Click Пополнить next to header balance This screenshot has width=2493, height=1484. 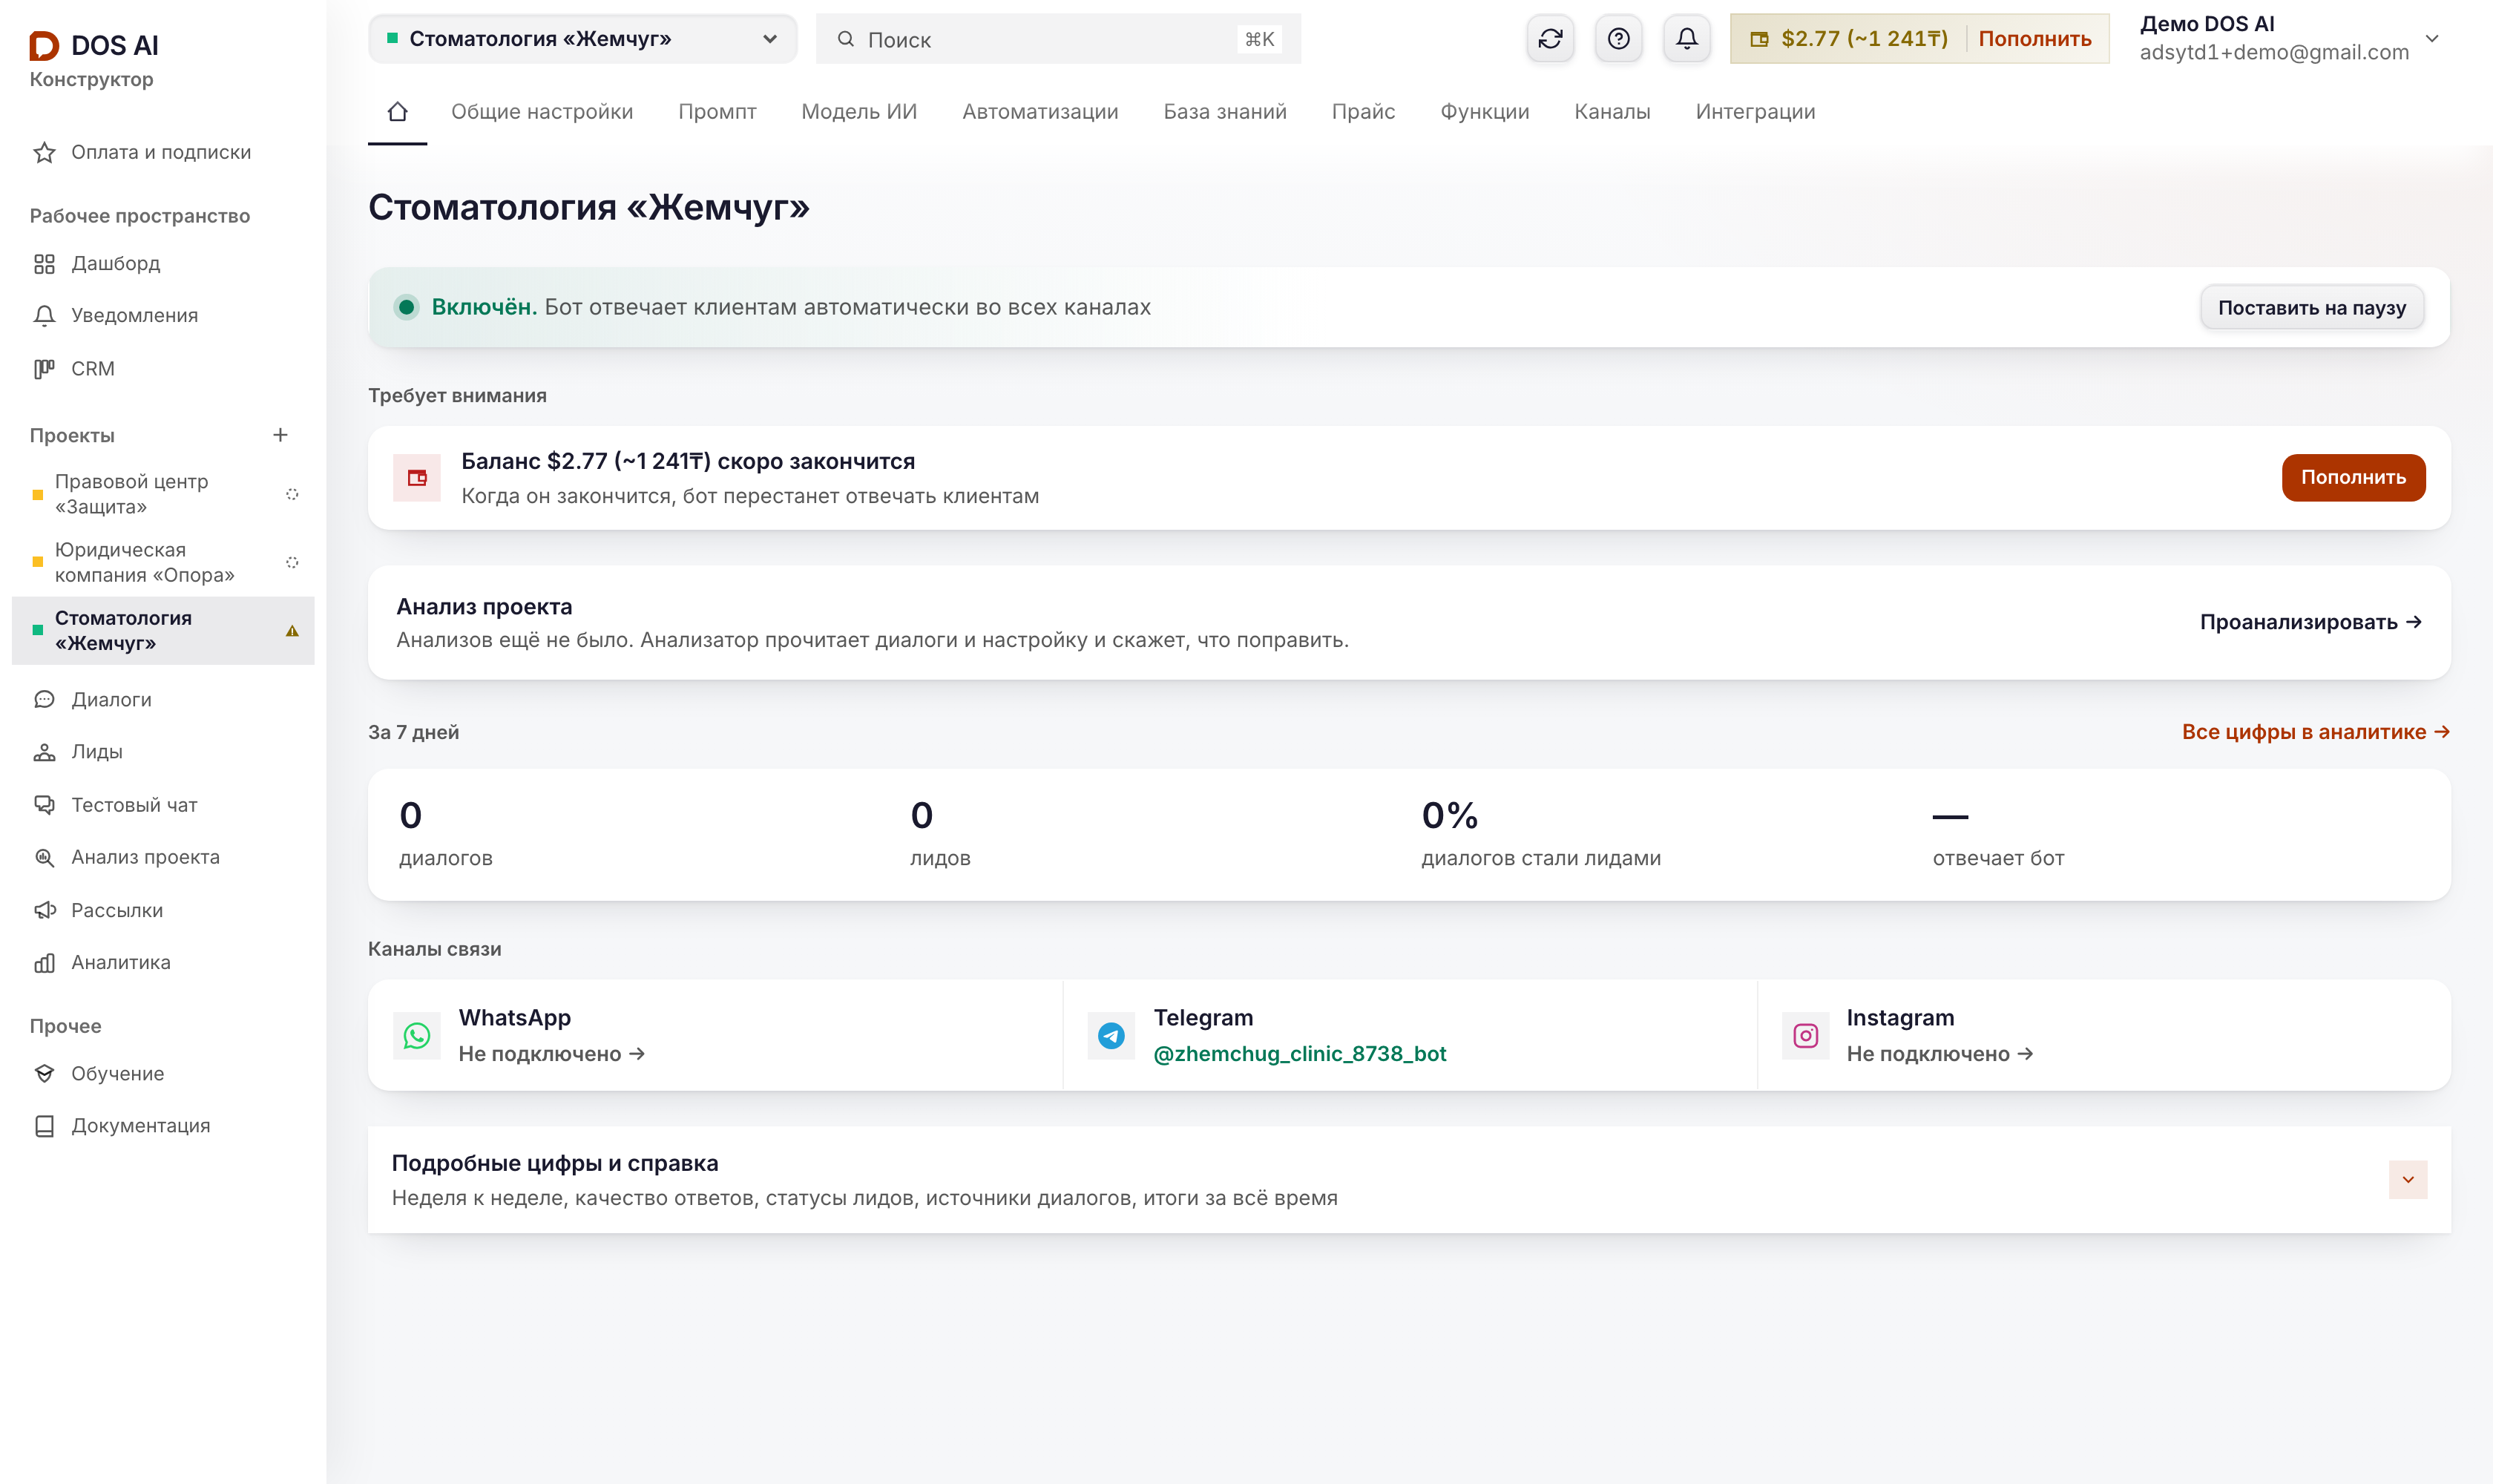pyautogui.click(x=2034, y=39)
